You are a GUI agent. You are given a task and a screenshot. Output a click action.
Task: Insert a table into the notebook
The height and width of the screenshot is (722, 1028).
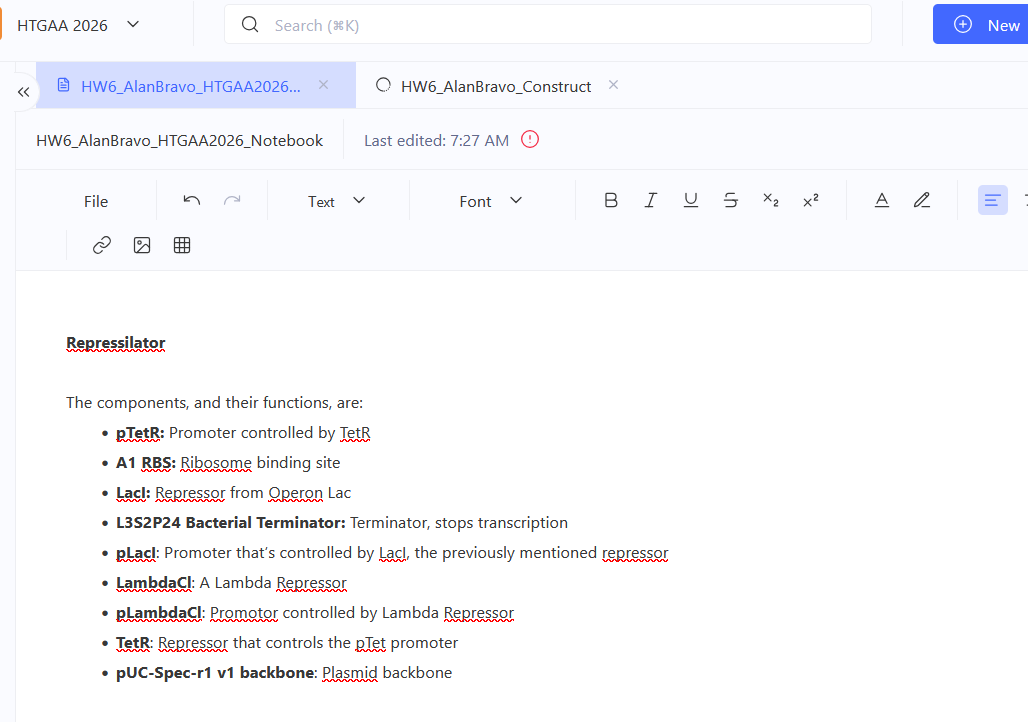tap(182, 245)
